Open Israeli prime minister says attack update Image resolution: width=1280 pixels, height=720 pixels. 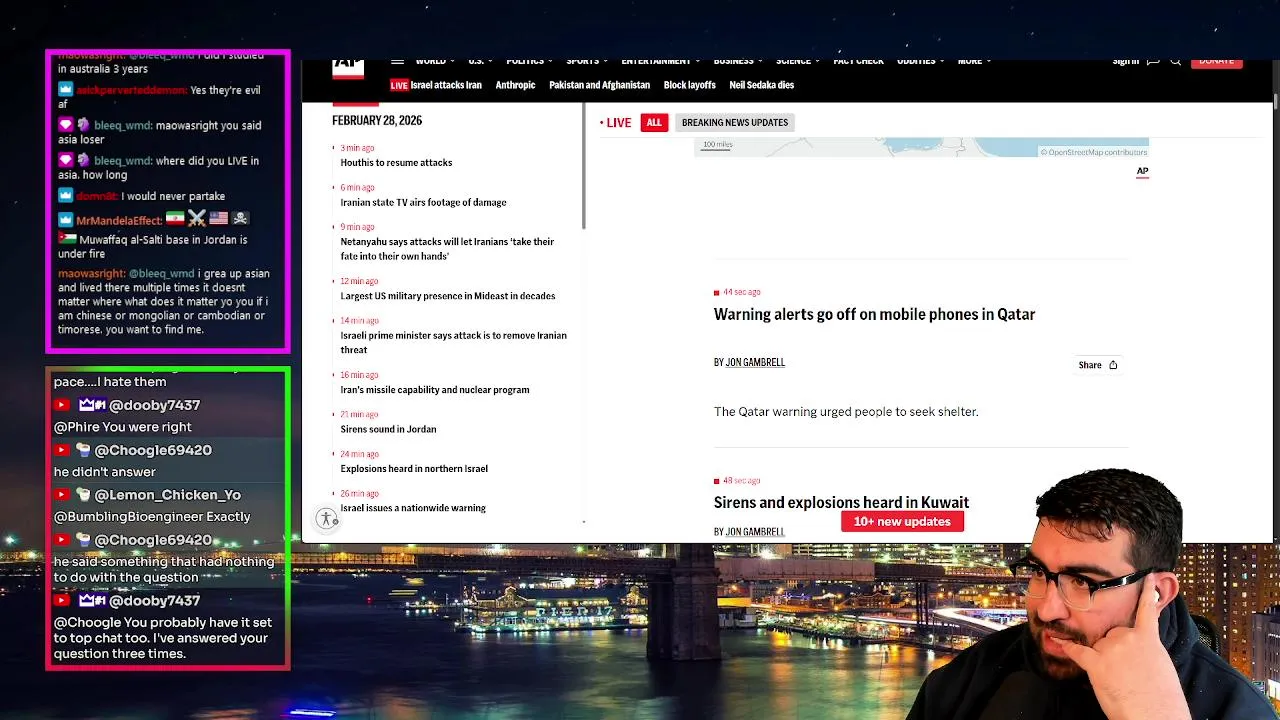[x=453, y=343]
